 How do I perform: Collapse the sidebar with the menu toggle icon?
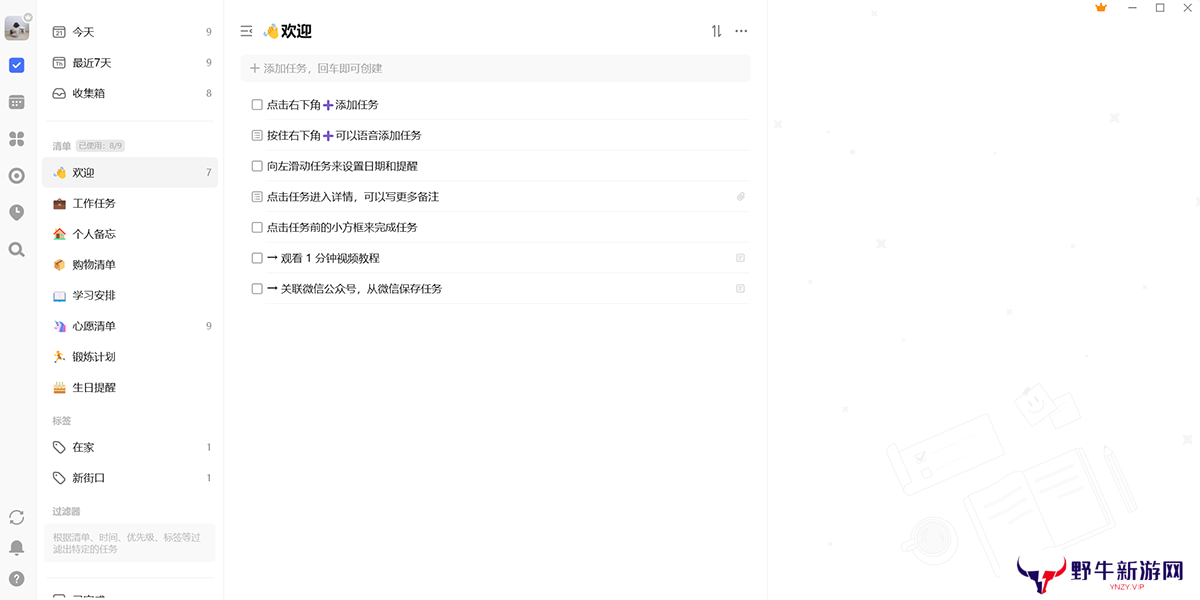click(247, 31)
